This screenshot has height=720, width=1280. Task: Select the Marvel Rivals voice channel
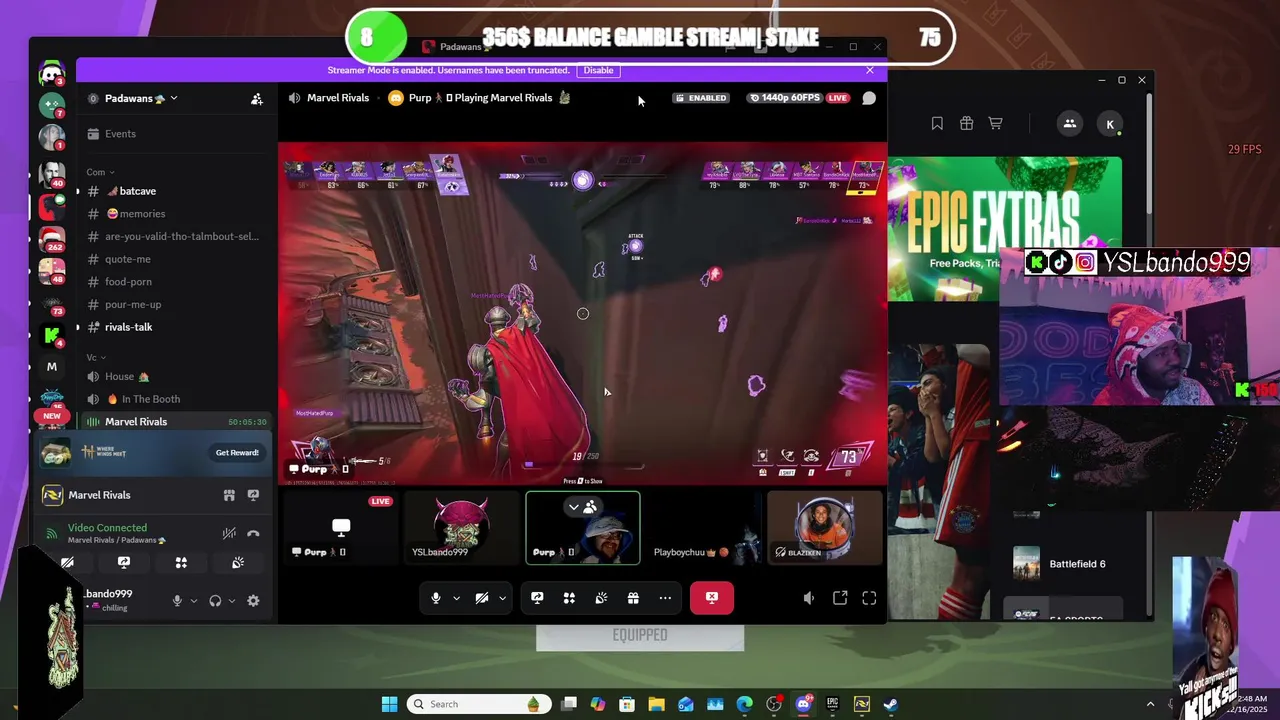(x=176, y=422)
